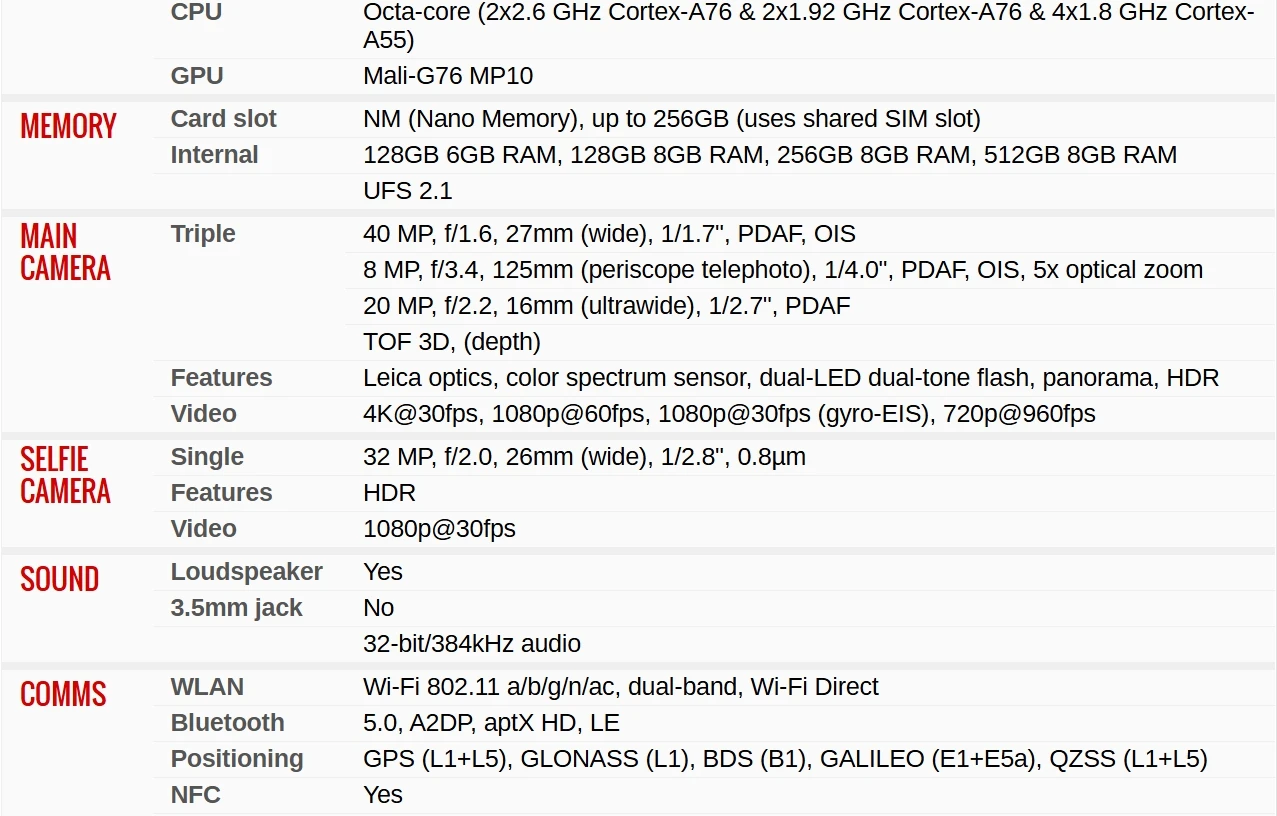Click the CPU spec label
Screen dimensions: 1277x816
(x=196, y=13)
